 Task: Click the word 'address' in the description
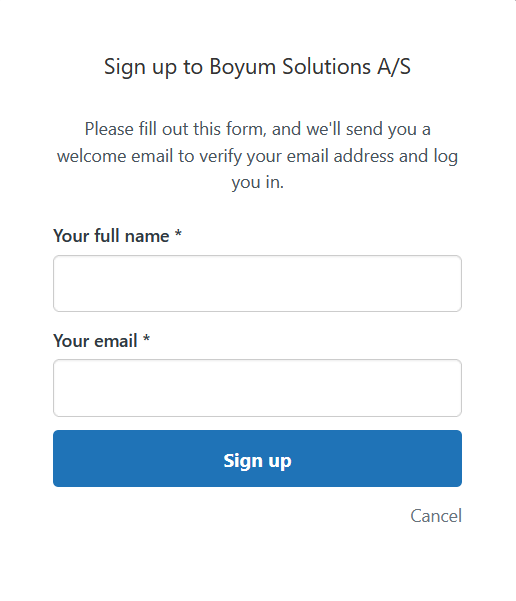click(363, 156)
